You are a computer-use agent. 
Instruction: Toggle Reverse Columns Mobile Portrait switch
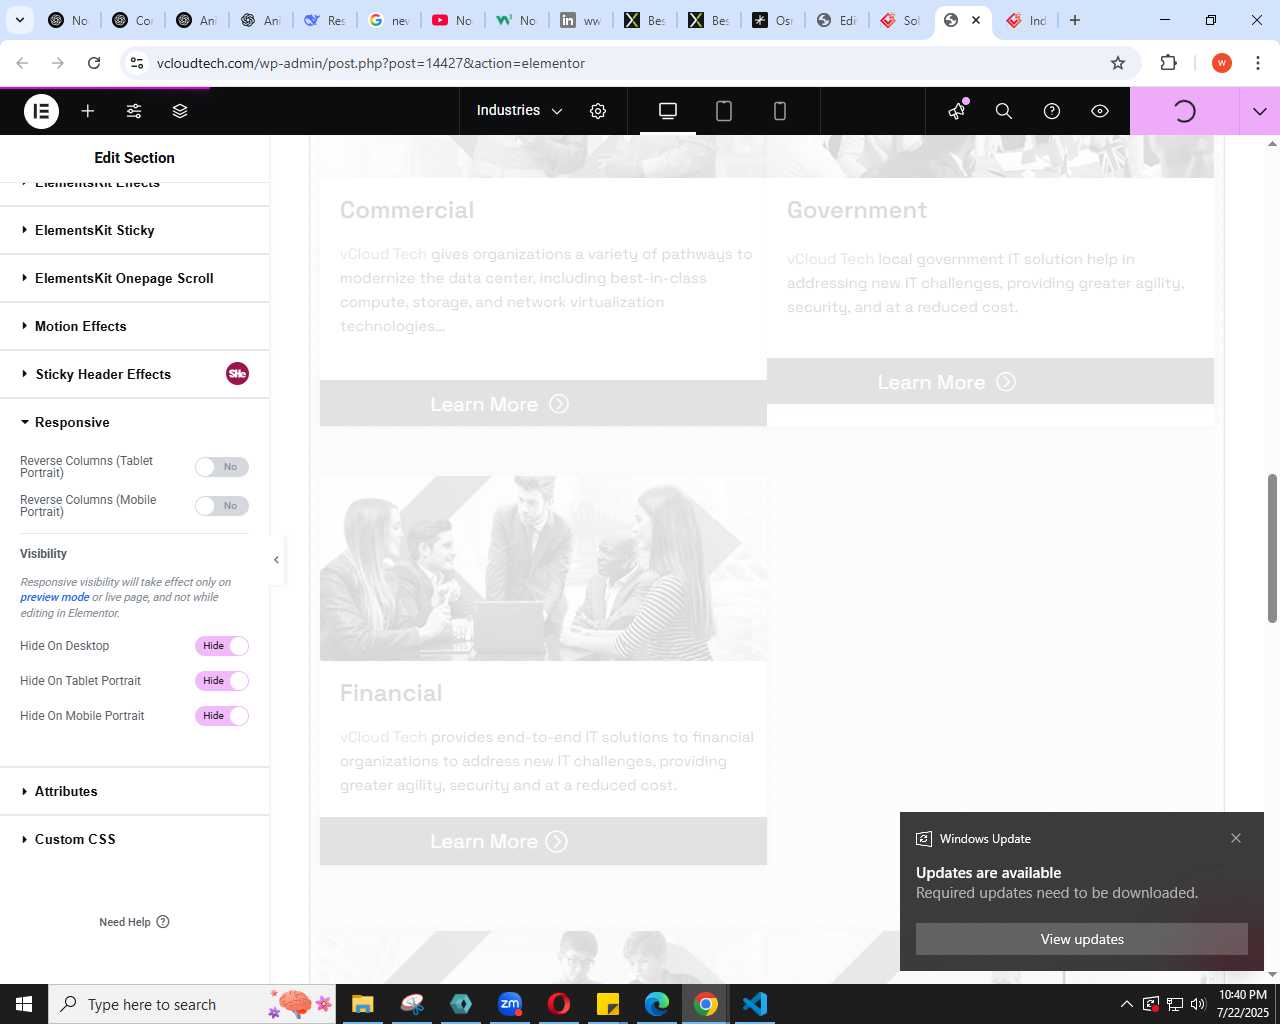pyautogui.click(x=222, y=506)
